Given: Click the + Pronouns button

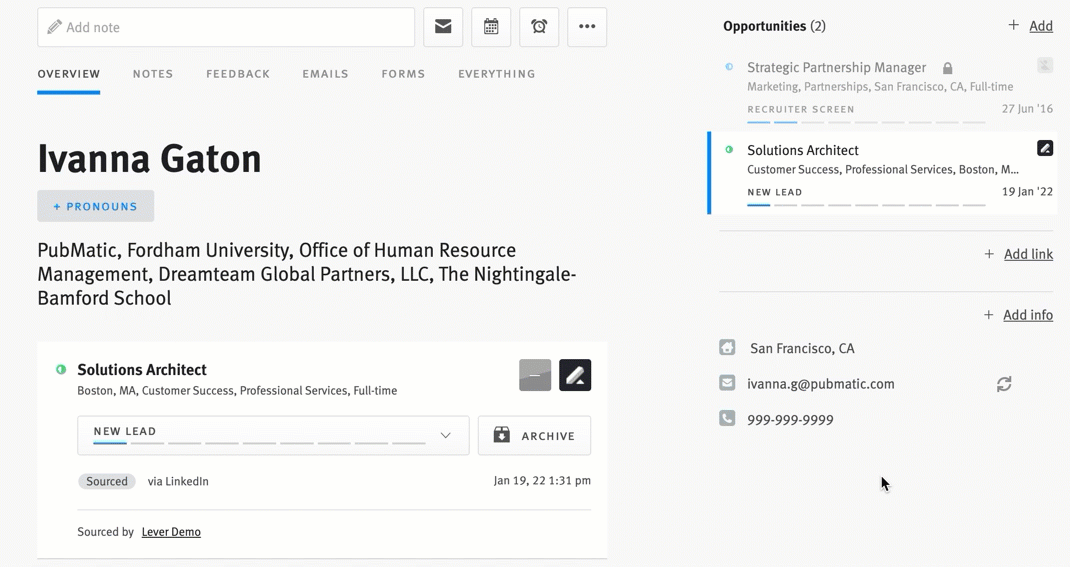Looking at the screenshot, I should click(96, 206).
